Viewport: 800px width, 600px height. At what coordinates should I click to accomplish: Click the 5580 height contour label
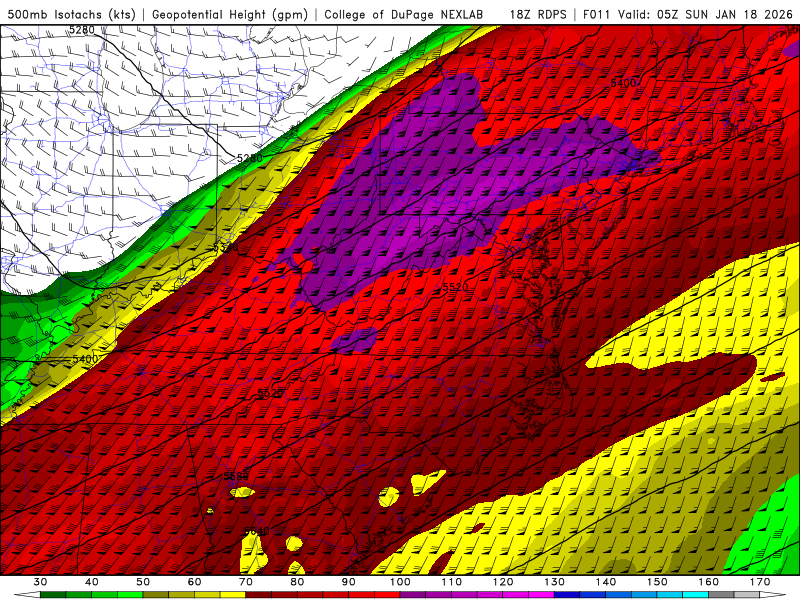coord(236,477)
